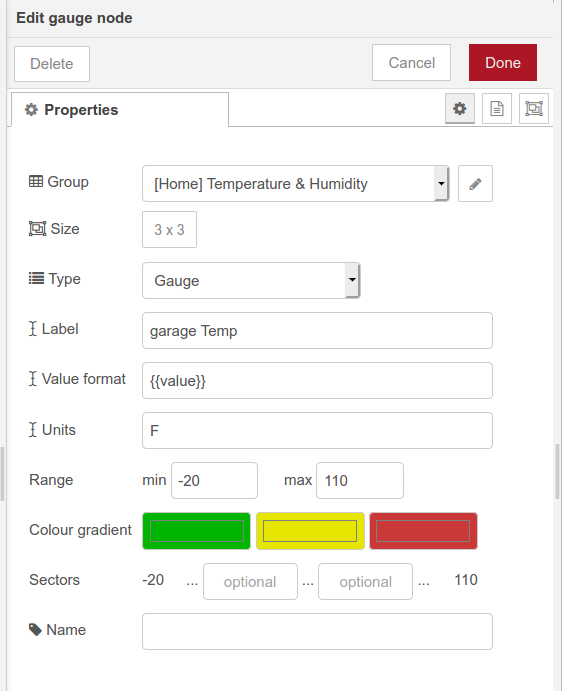The height and width of the screenshot is (691, 562).
Task: Open node description document icon
Action: coord(497,108)
